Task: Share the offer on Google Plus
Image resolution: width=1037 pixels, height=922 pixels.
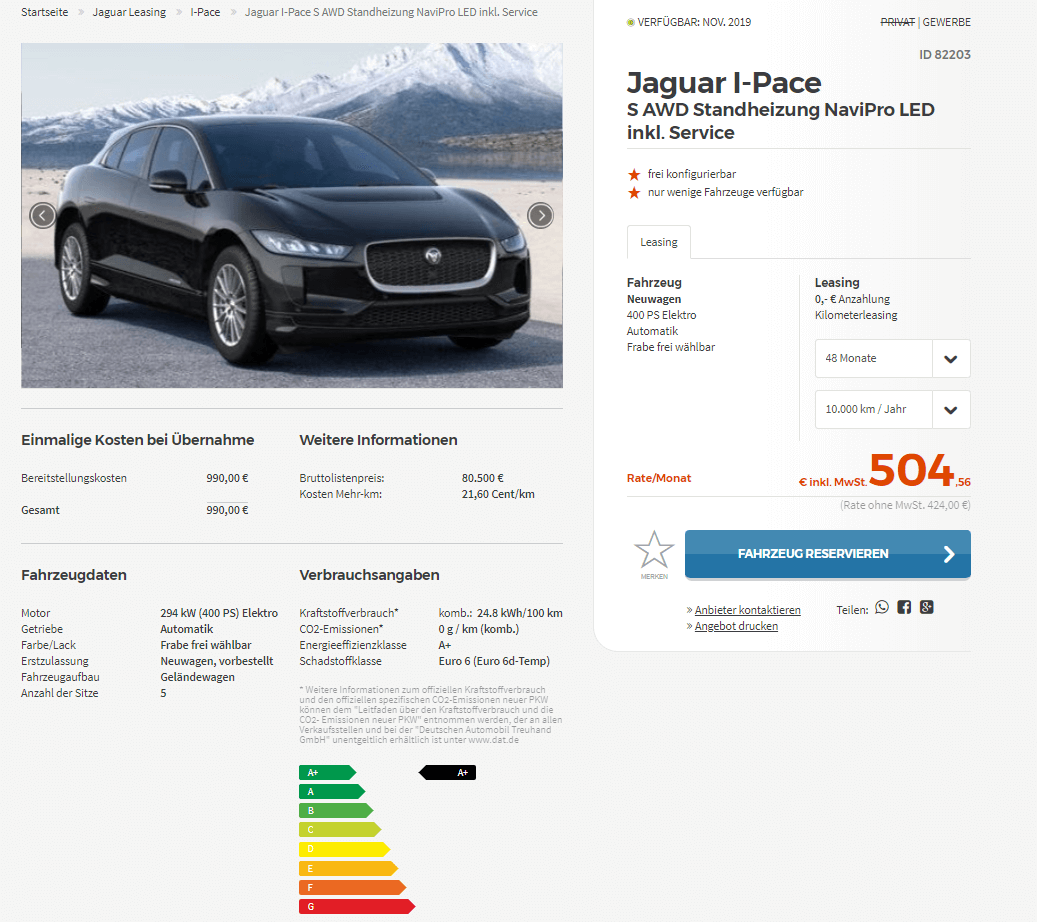Action: (927, 607)
